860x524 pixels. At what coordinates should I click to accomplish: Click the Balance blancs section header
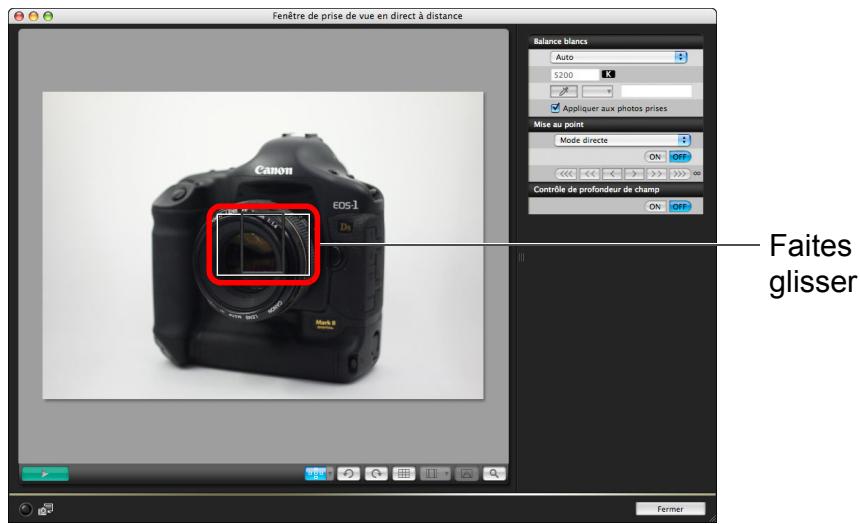coord(615,41)
